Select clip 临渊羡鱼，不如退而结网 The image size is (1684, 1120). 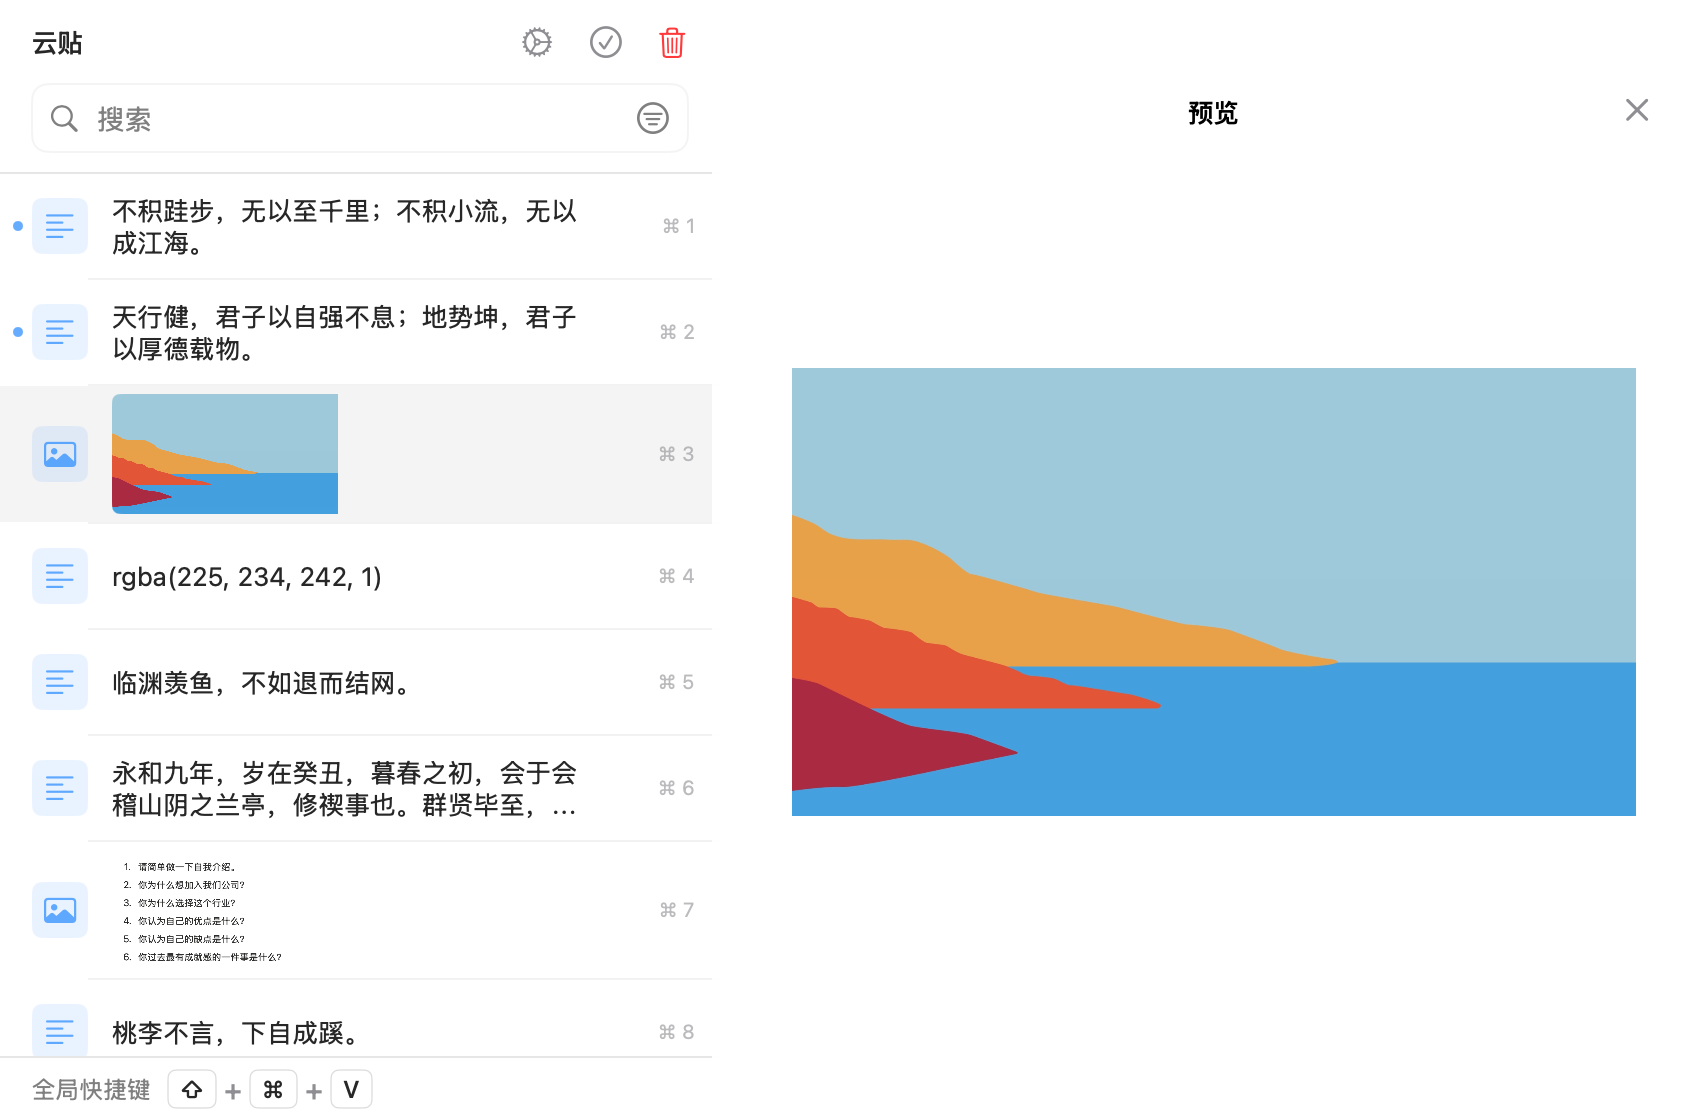356,682
